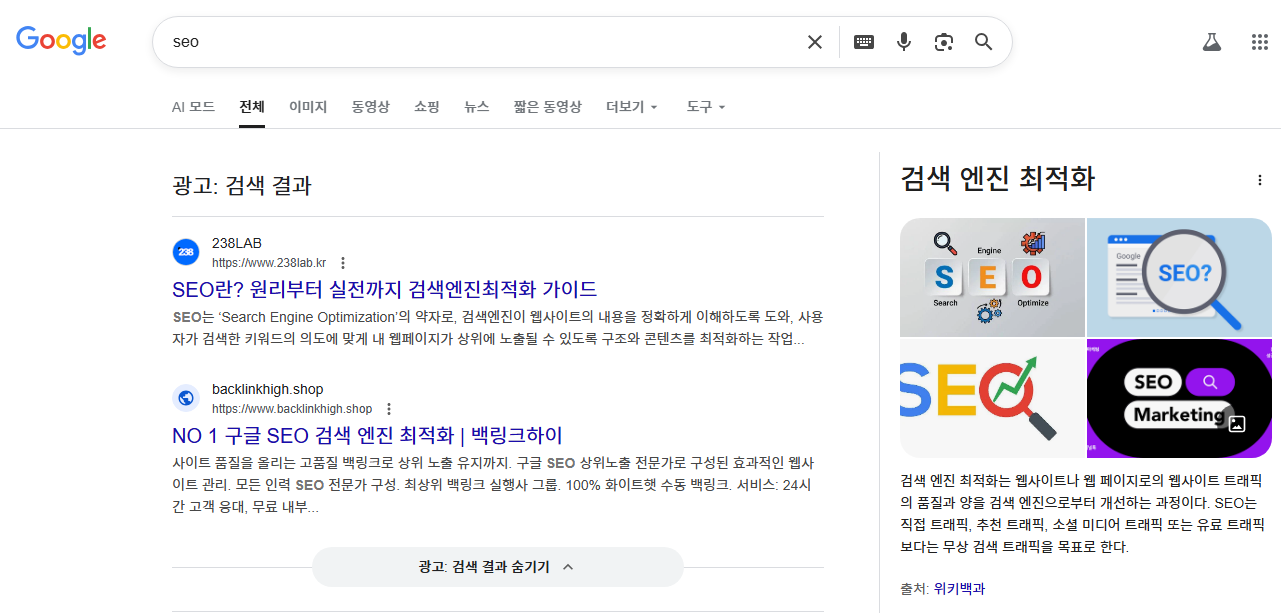Click the https://www.backlinkhigh.shop URL

(292, 409)
